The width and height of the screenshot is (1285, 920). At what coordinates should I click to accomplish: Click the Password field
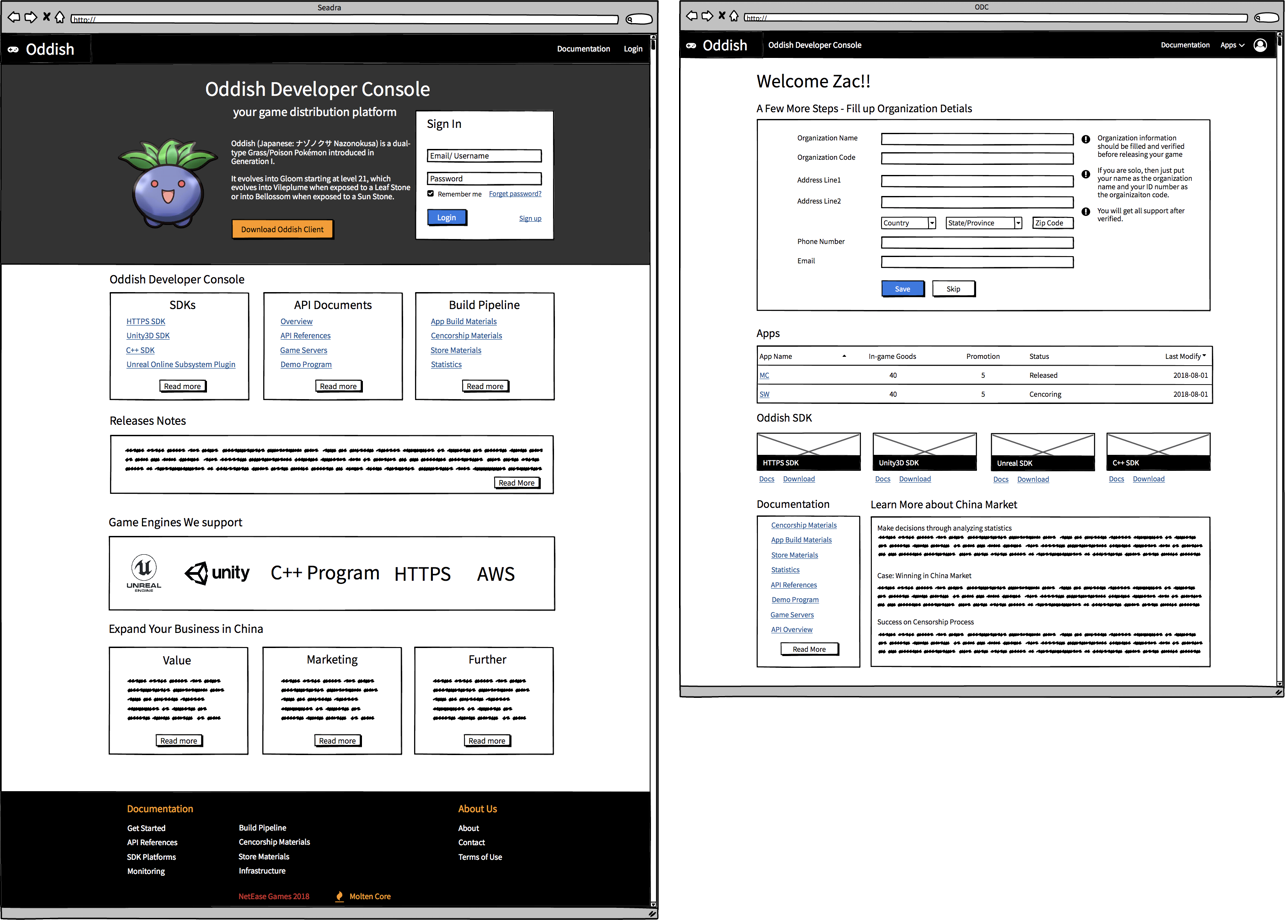pyautogui.click(x=484, y=179)
